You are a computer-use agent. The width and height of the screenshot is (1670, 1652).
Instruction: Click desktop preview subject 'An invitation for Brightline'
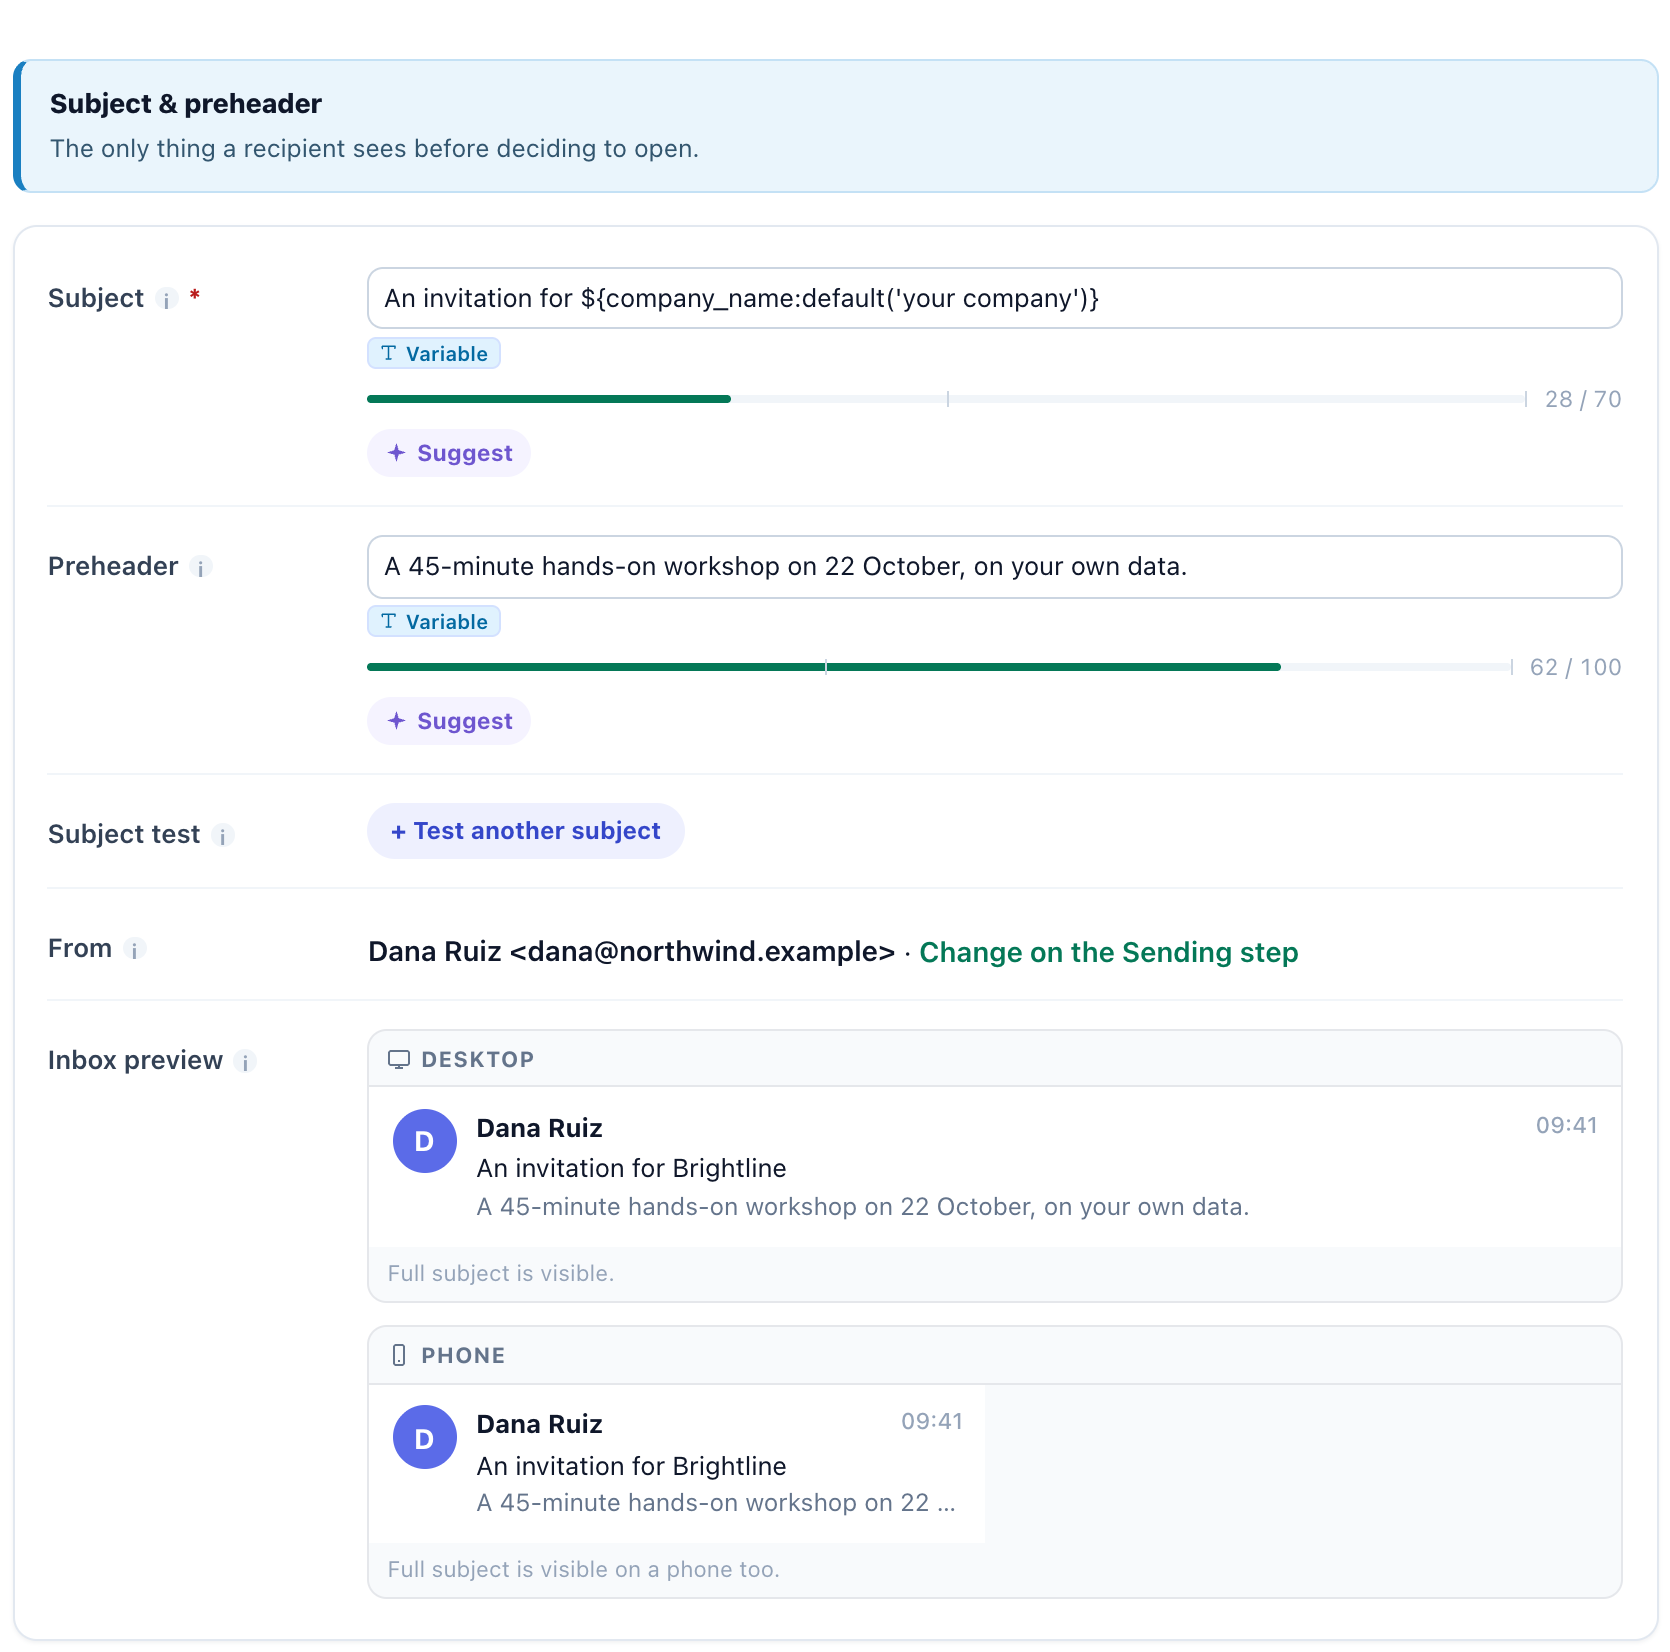pyautogui.click(x=631, y=1168)
